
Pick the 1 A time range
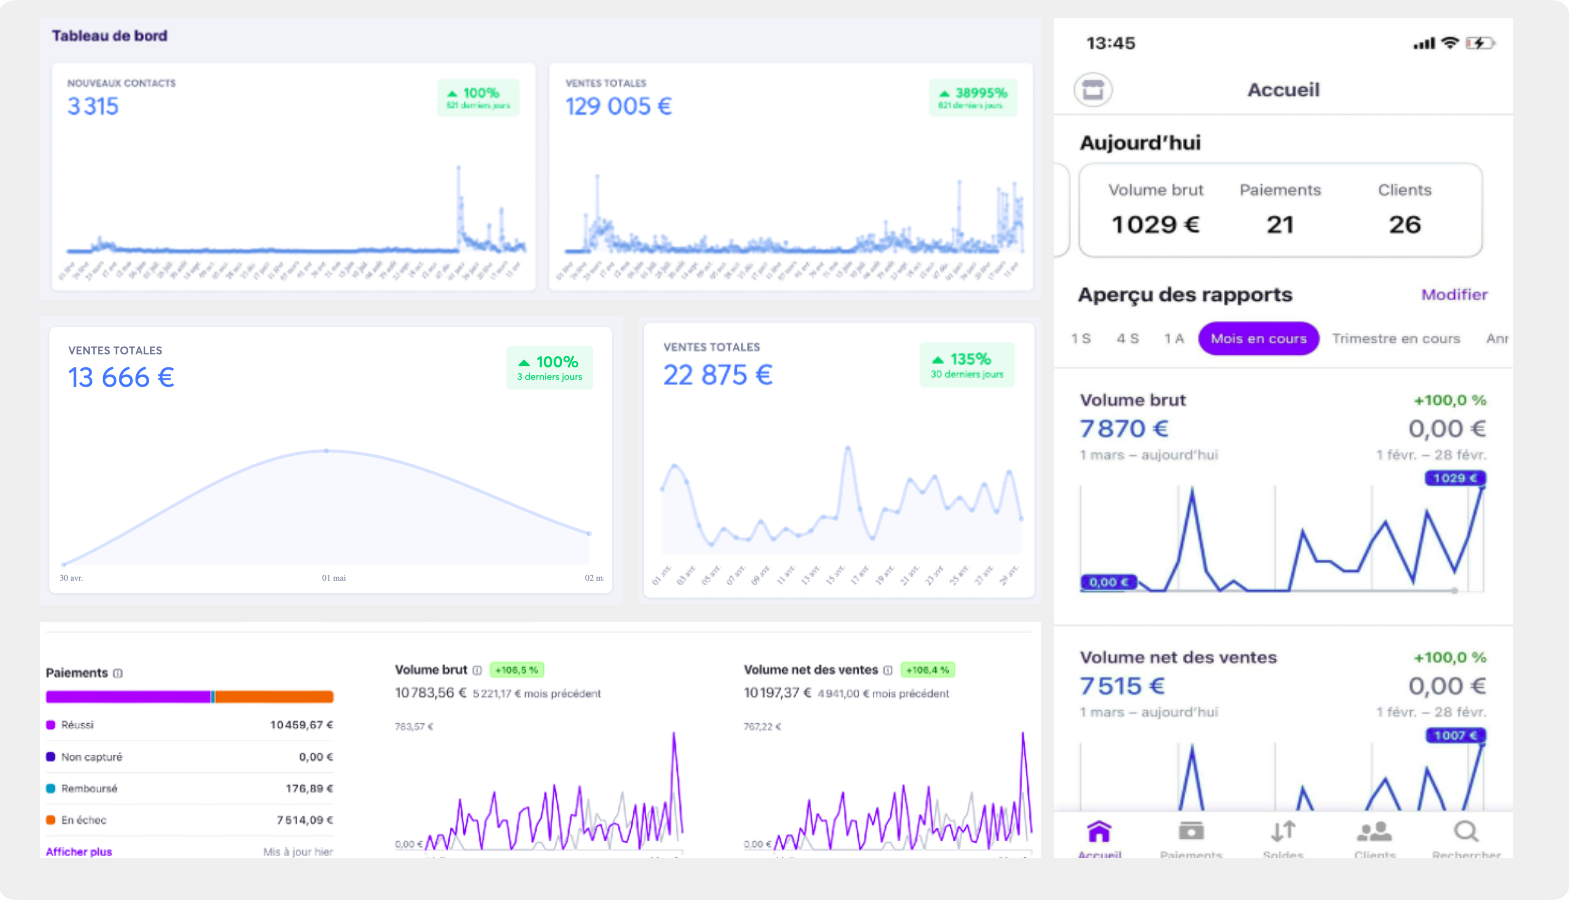[x=1174, y=339]
